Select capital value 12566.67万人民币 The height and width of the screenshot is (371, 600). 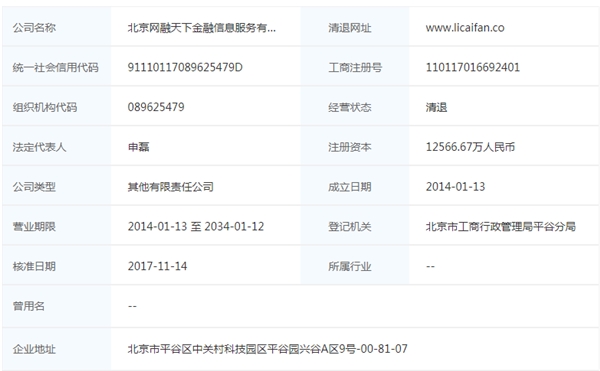tap(470, 147)
